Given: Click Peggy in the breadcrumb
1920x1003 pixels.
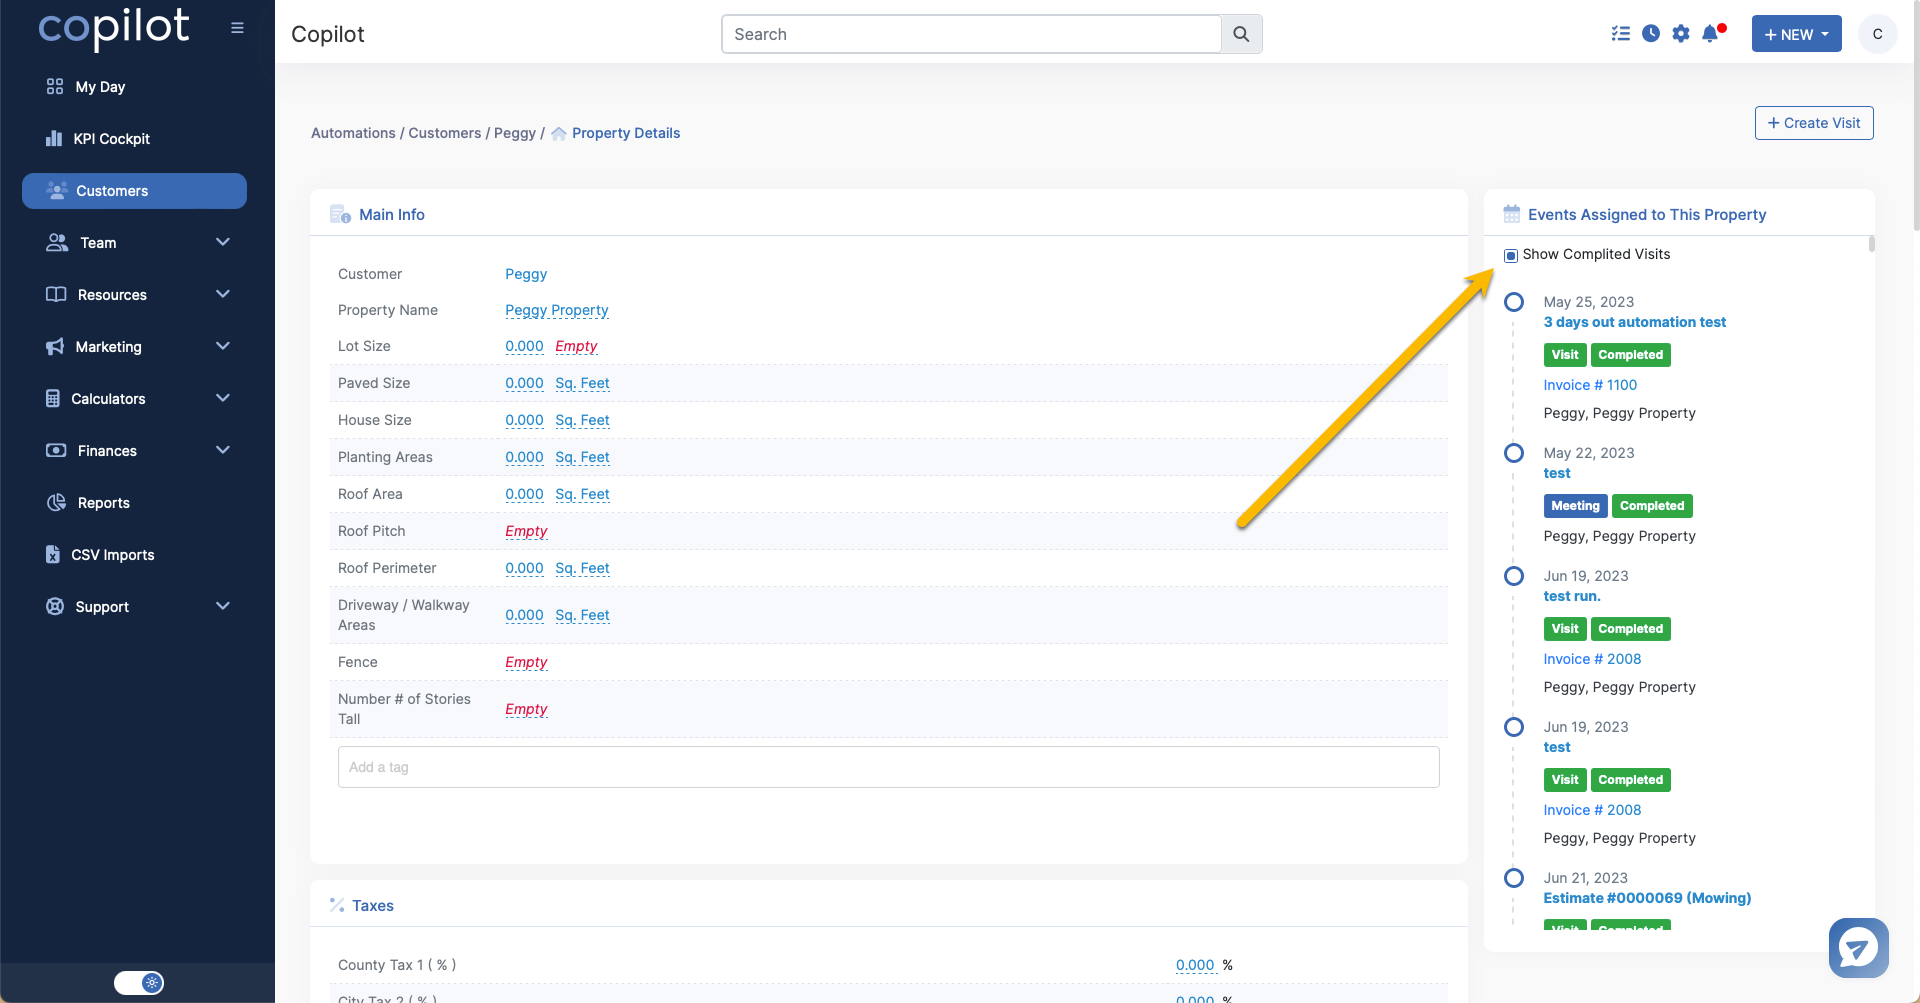Looking at the screenshot, I should pos(515,133).
